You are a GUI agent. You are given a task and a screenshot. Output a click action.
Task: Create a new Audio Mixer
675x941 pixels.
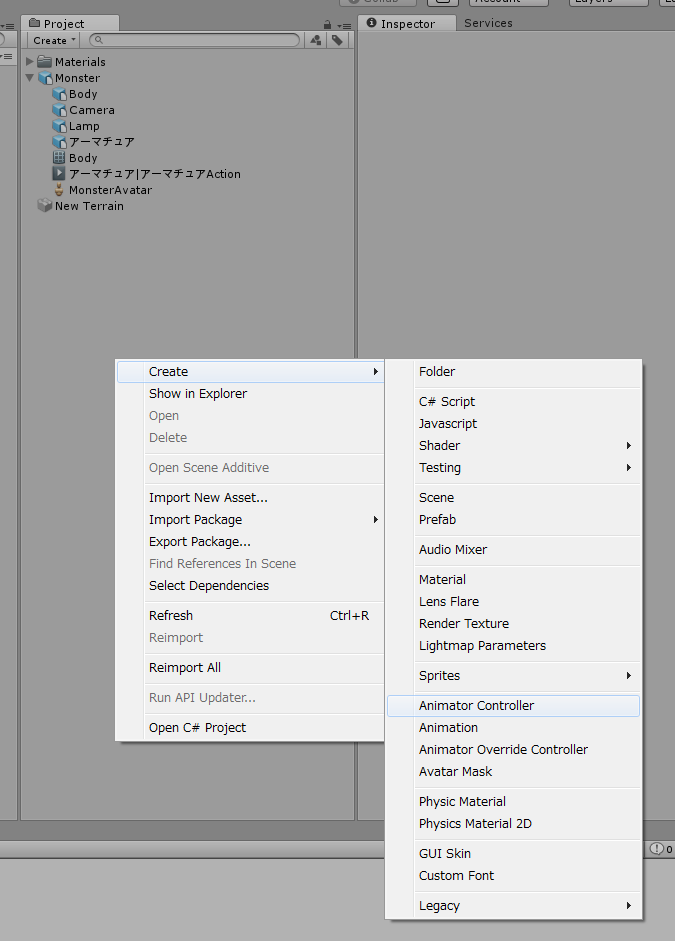[514, 550]
